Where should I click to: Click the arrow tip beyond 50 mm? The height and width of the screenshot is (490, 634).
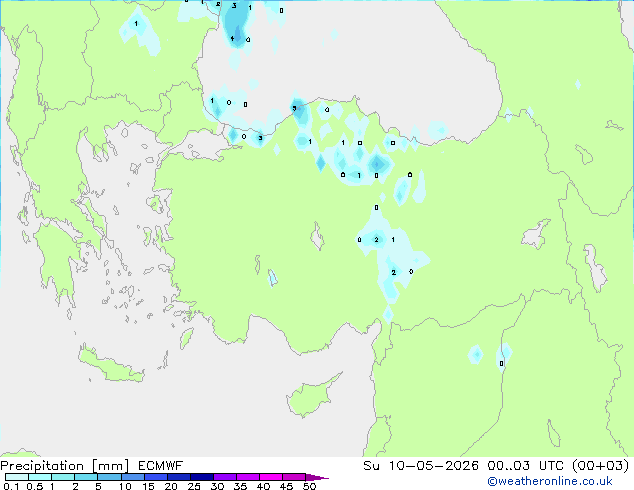317,477
